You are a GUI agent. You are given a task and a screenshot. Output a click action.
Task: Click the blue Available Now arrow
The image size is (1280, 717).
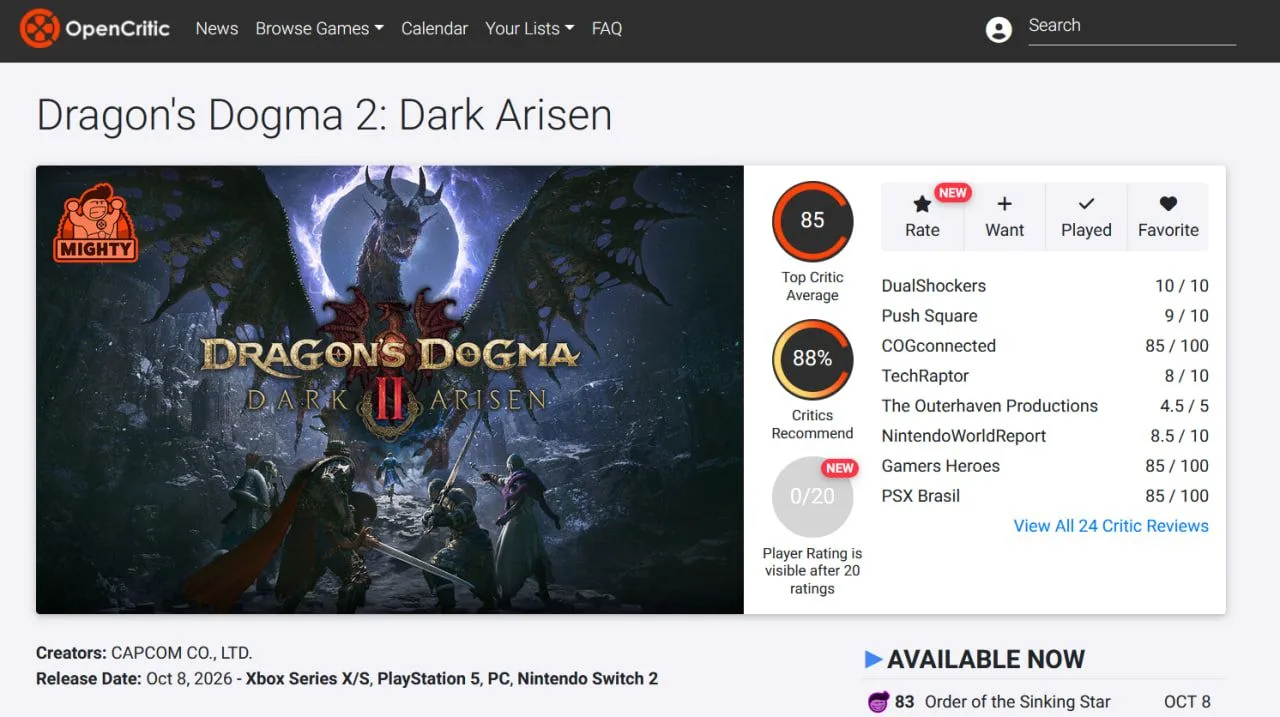point(873,659)
